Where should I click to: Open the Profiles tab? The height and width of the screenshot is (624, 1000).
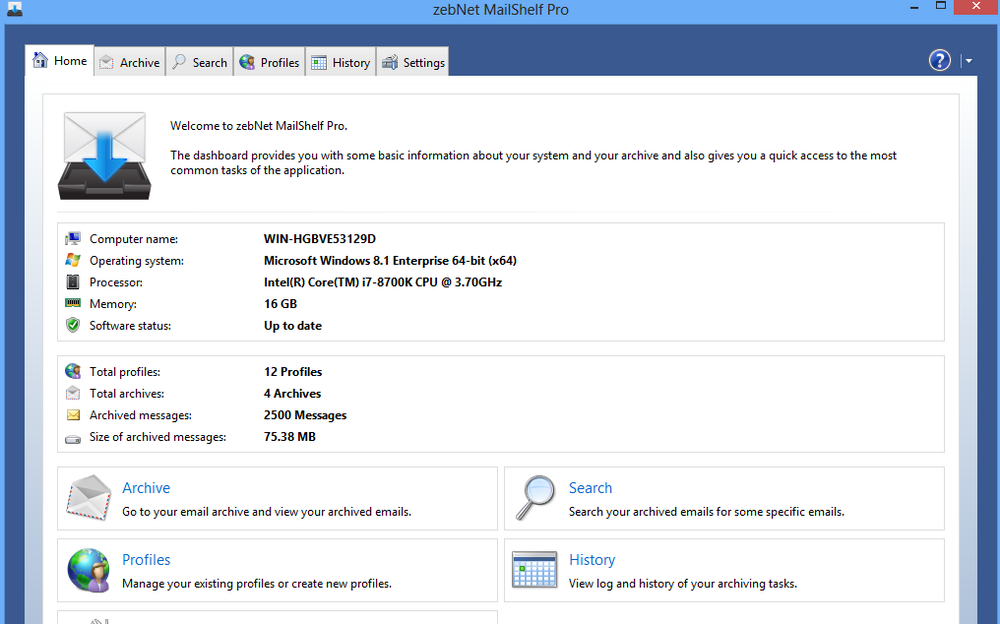click(x=269, y=63)
